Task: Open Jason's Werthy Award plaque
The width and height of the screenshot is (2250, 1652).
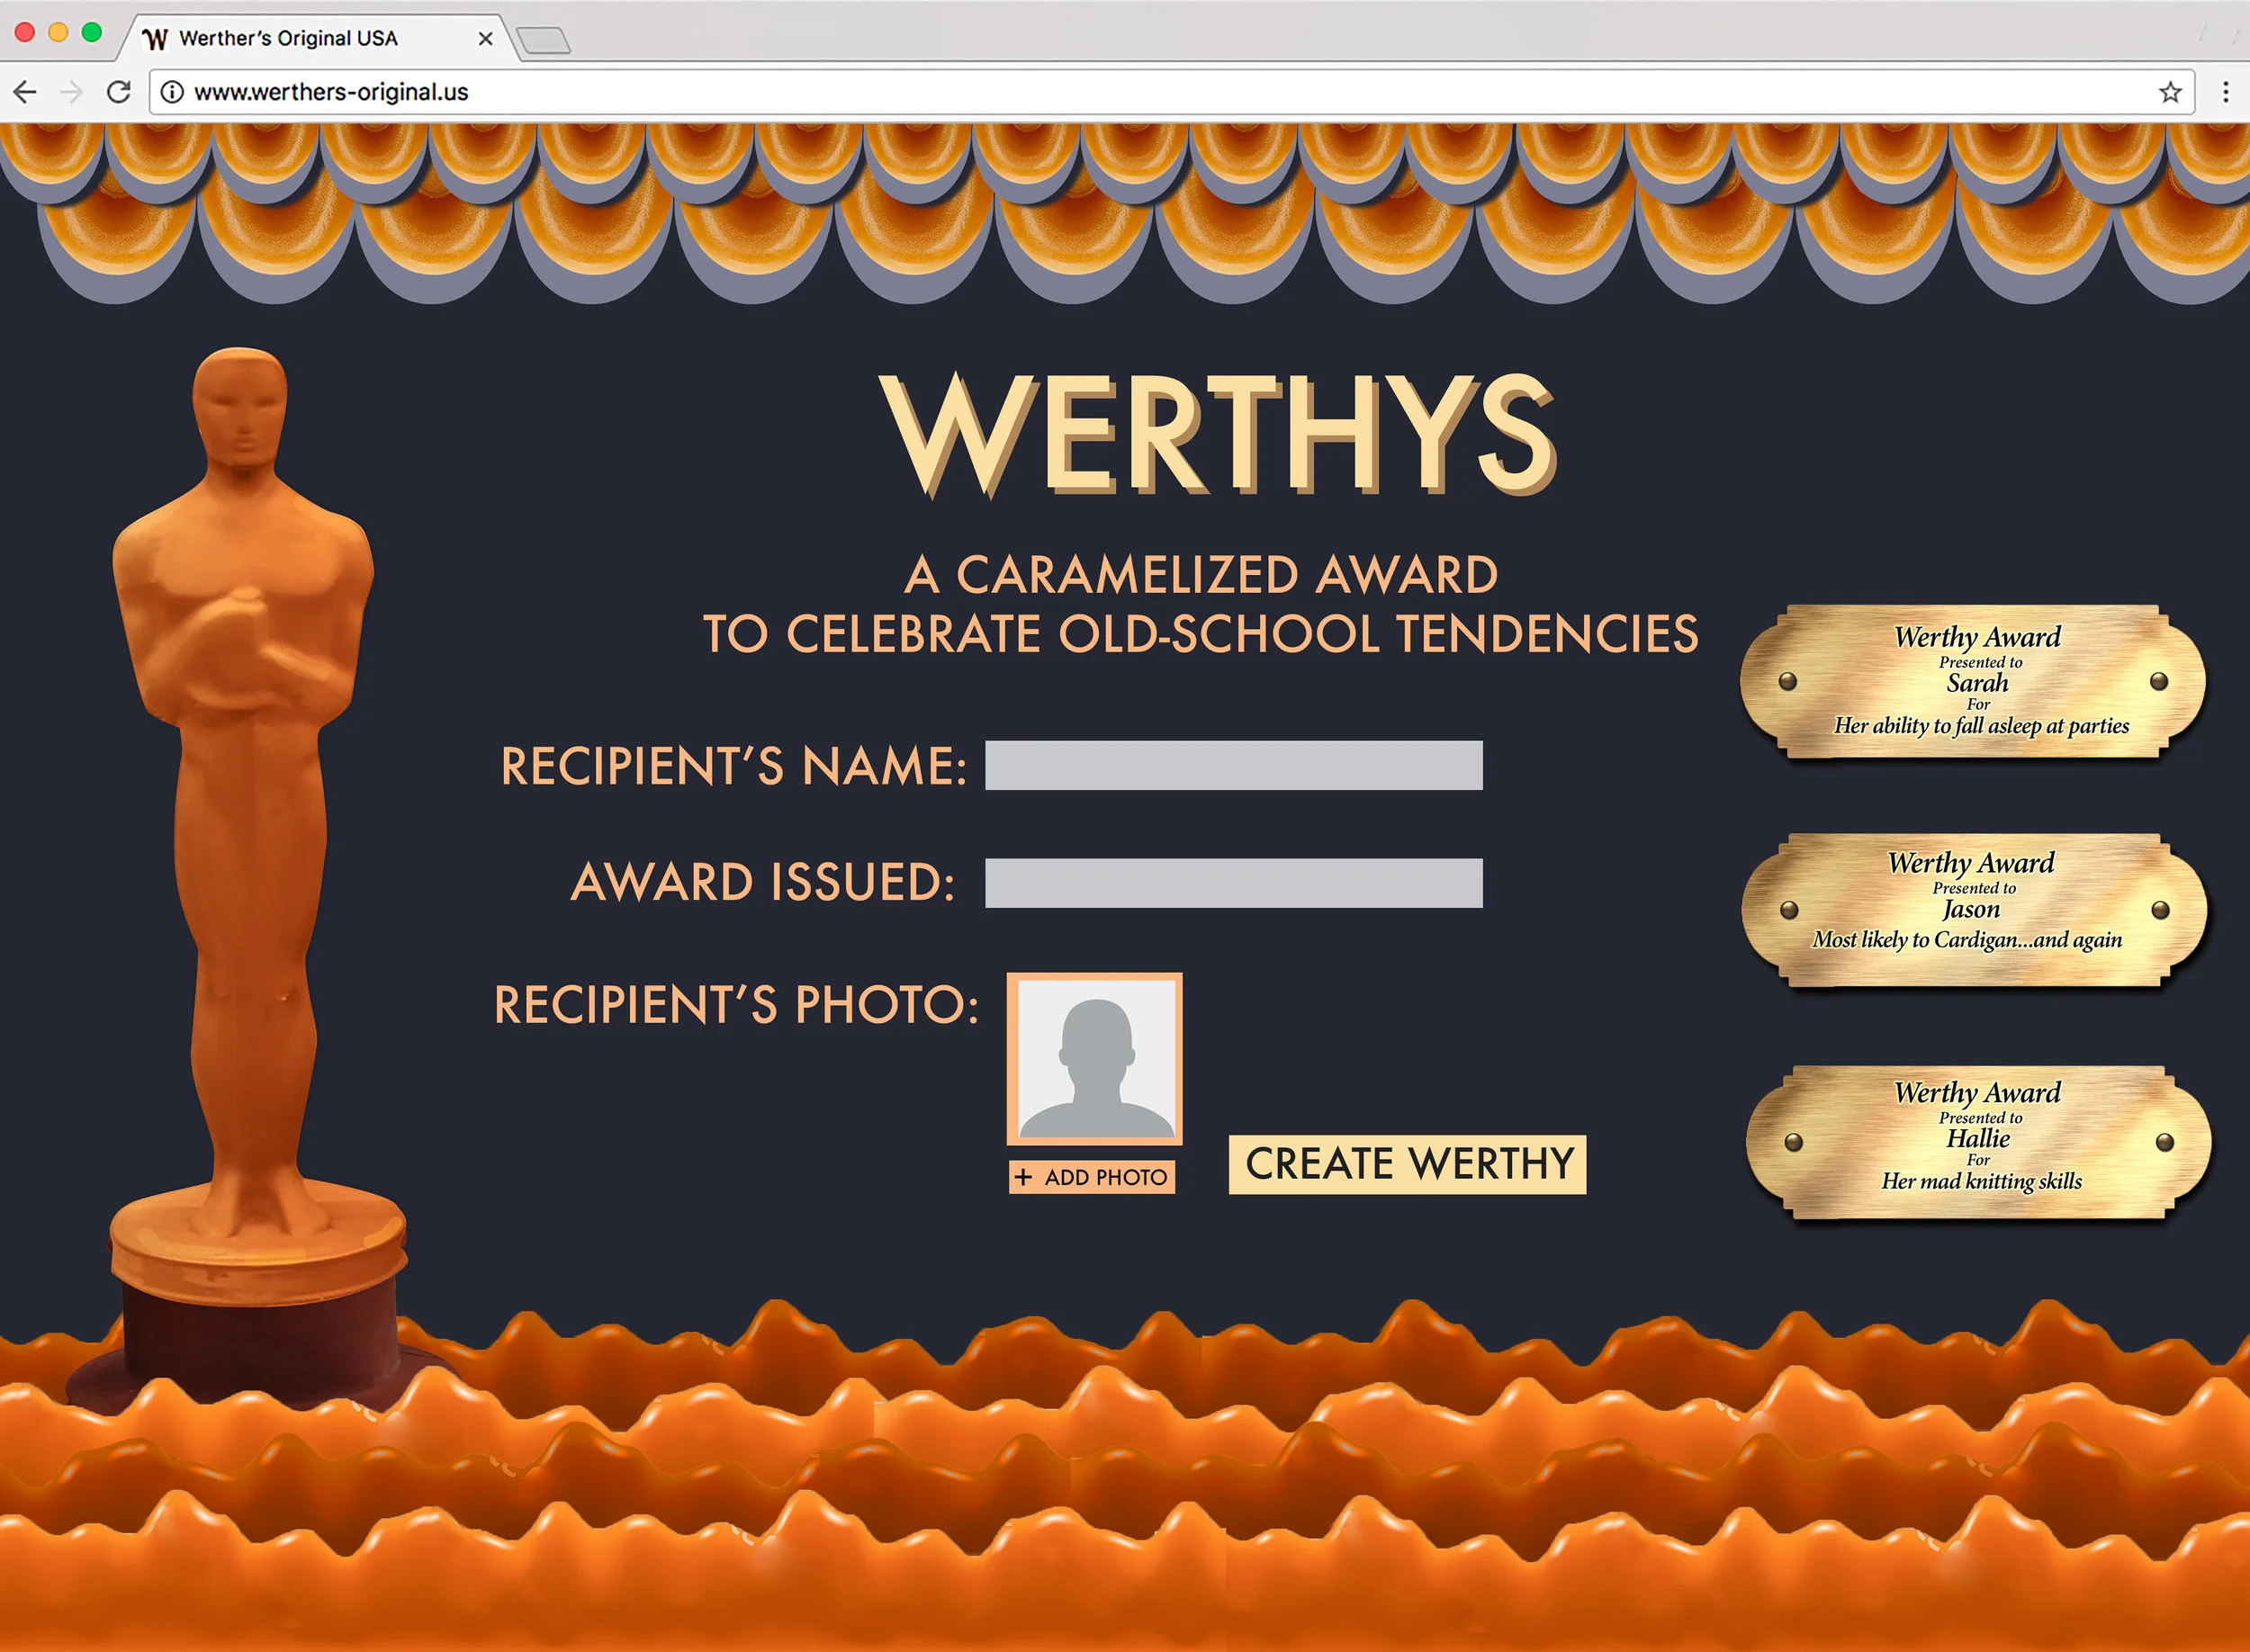Action: click(1974, 910)
